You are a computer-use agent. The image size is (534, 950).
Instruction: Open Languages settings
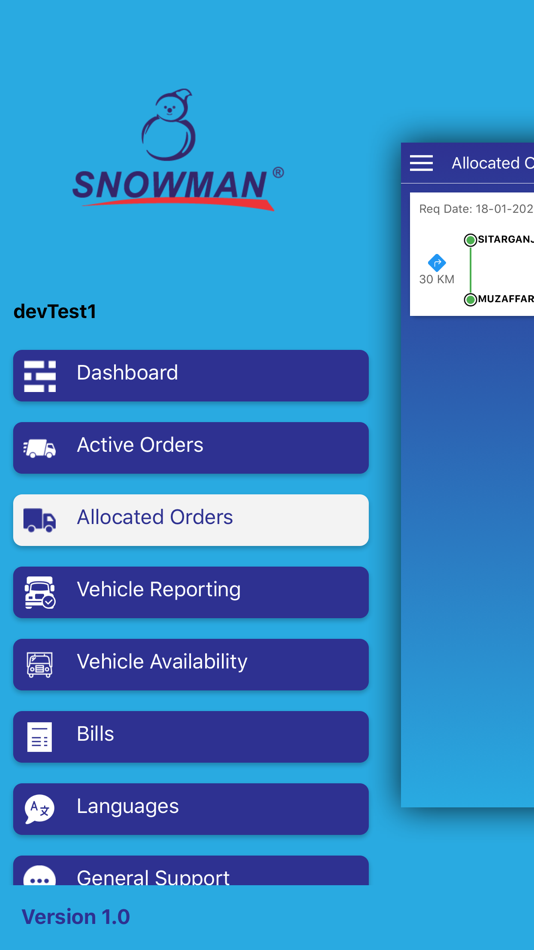191,809
